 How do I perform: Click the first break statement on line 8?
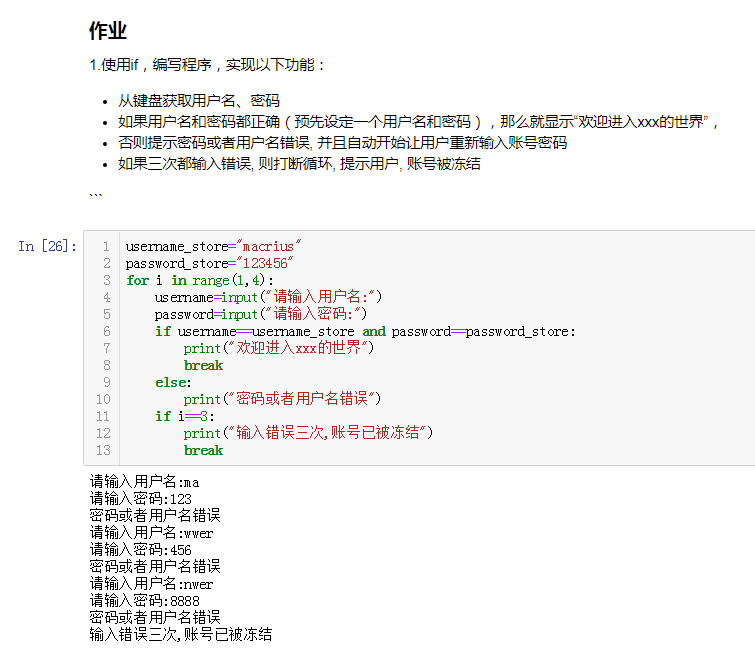pos(203,366)
